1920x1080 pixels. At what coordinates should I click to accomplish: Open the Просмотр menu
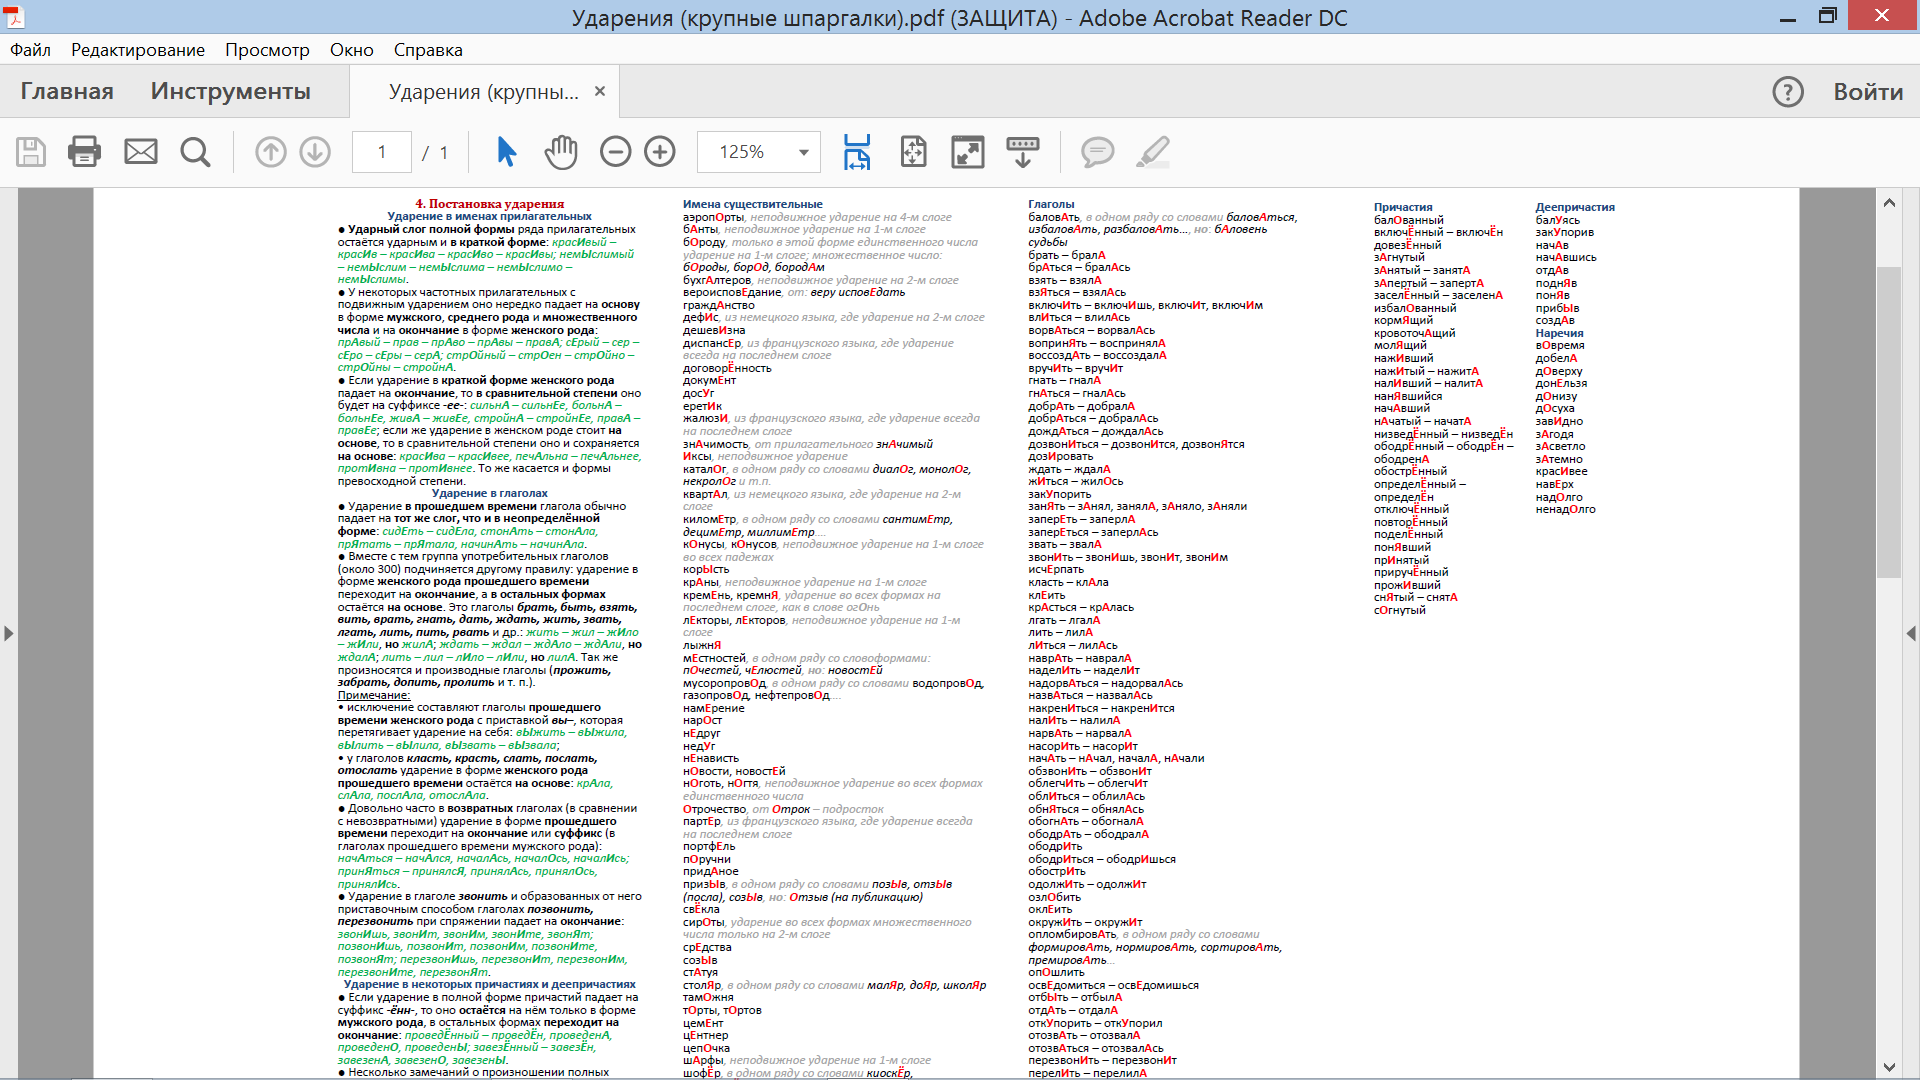[267, 50]
